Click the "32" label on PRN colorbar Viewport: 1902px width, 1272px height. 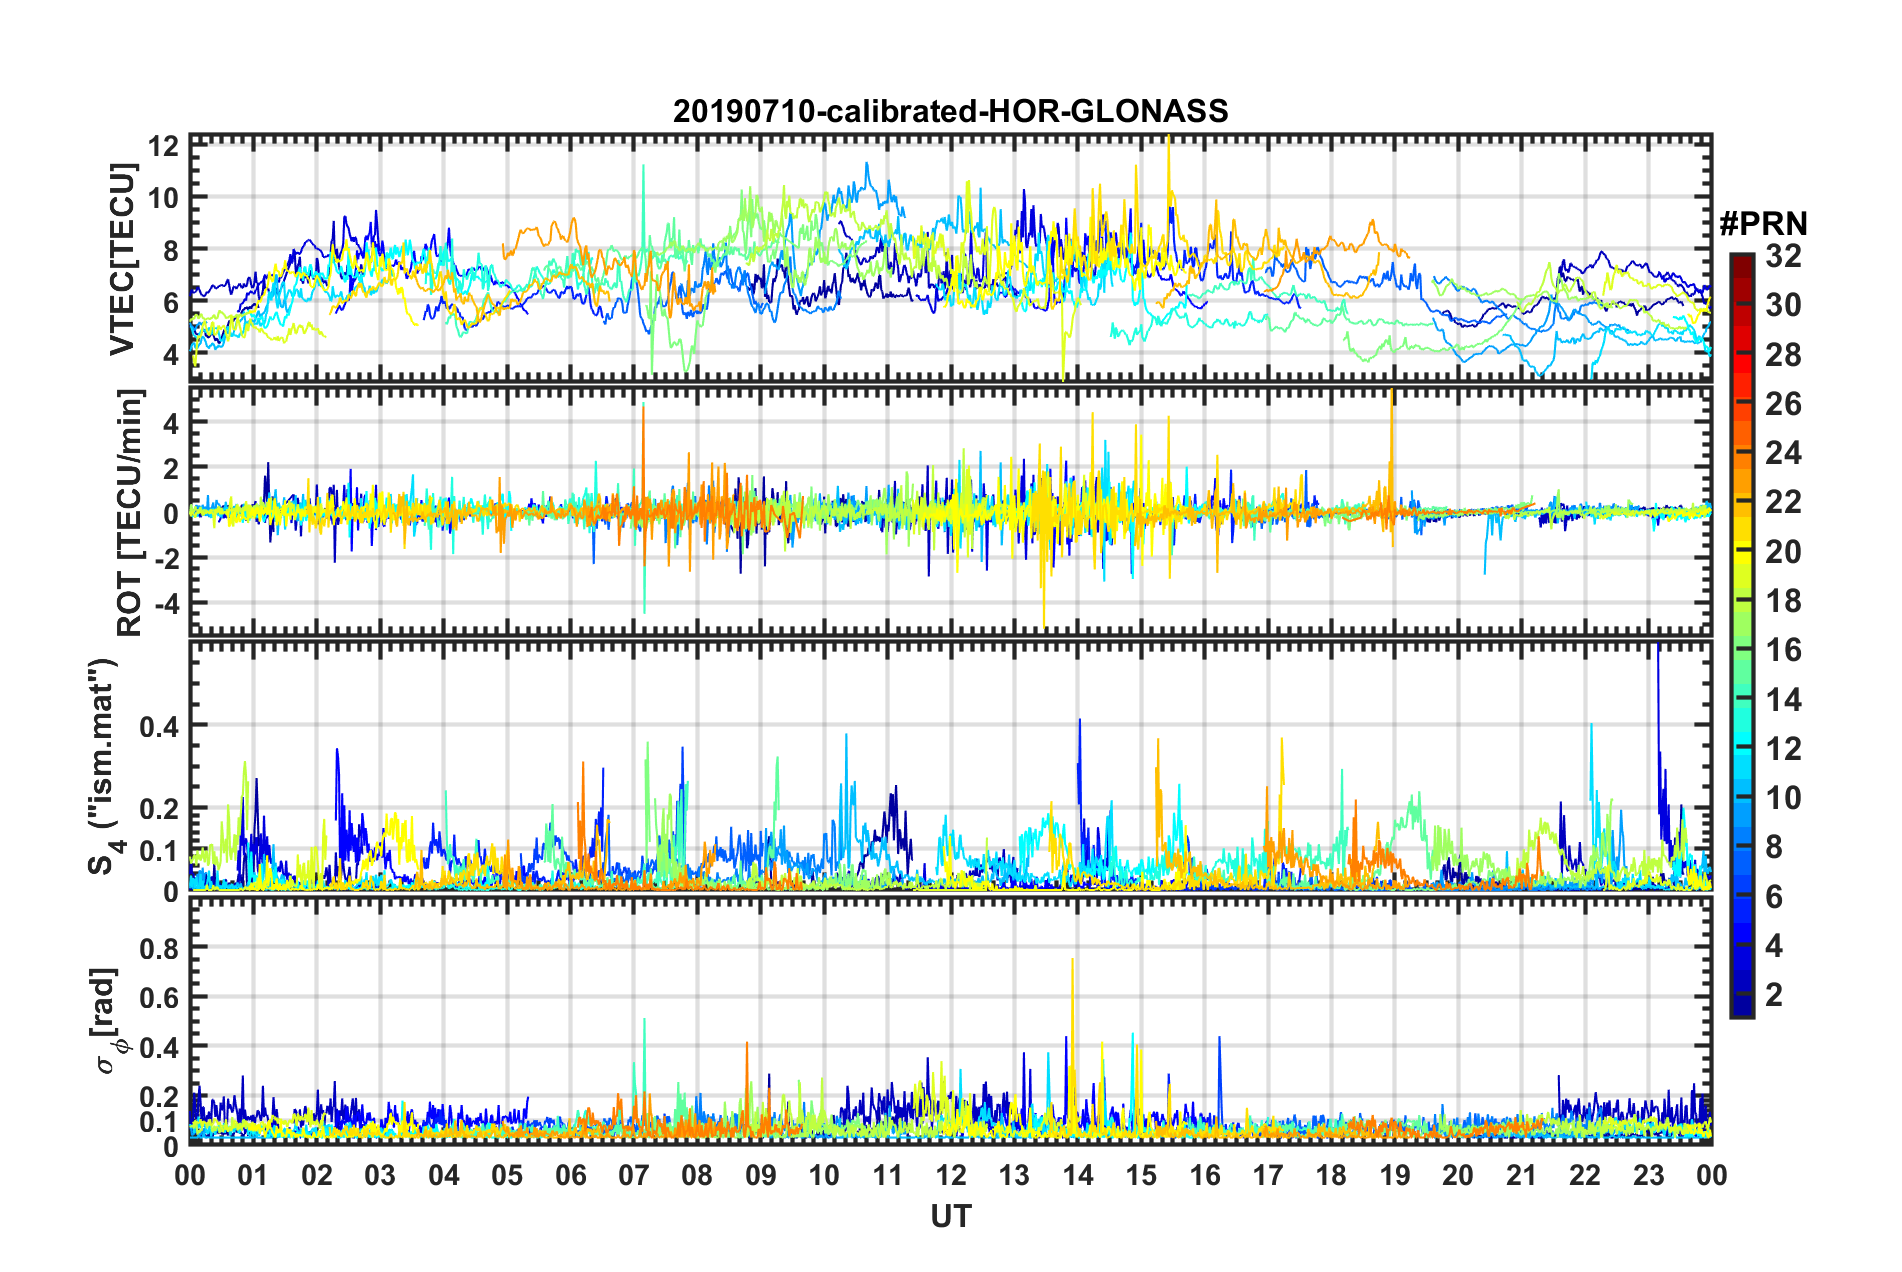tap(1783, 256)
